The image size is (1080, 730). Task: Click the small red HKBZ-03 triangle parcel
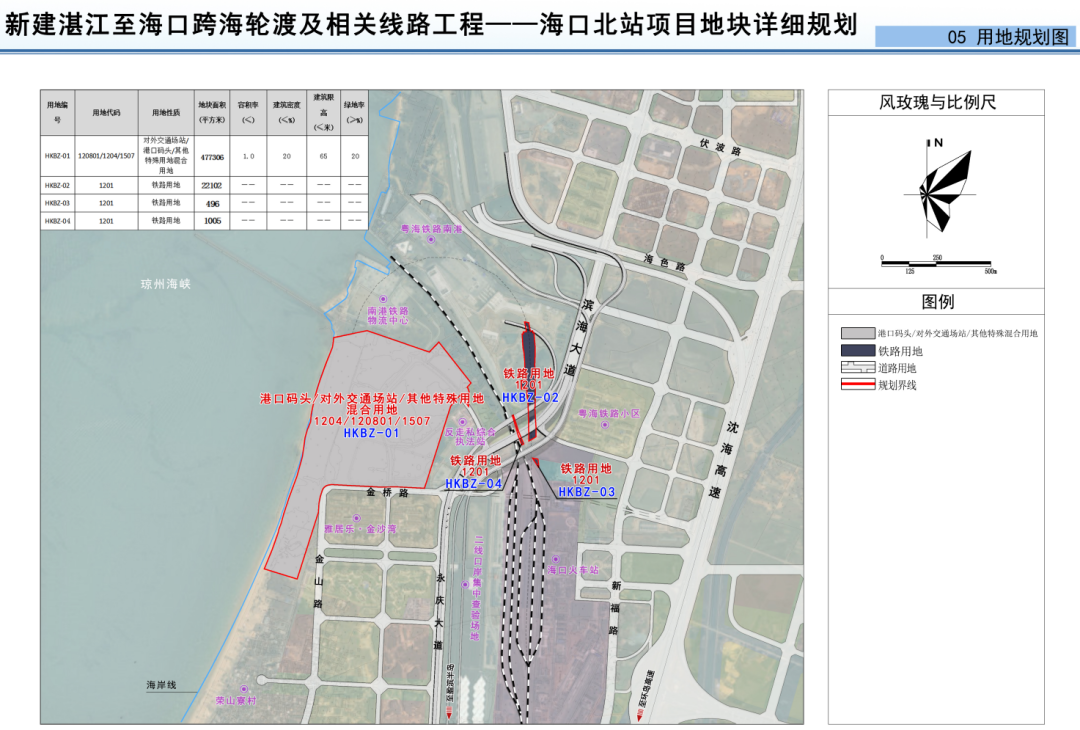pos(537,462)
